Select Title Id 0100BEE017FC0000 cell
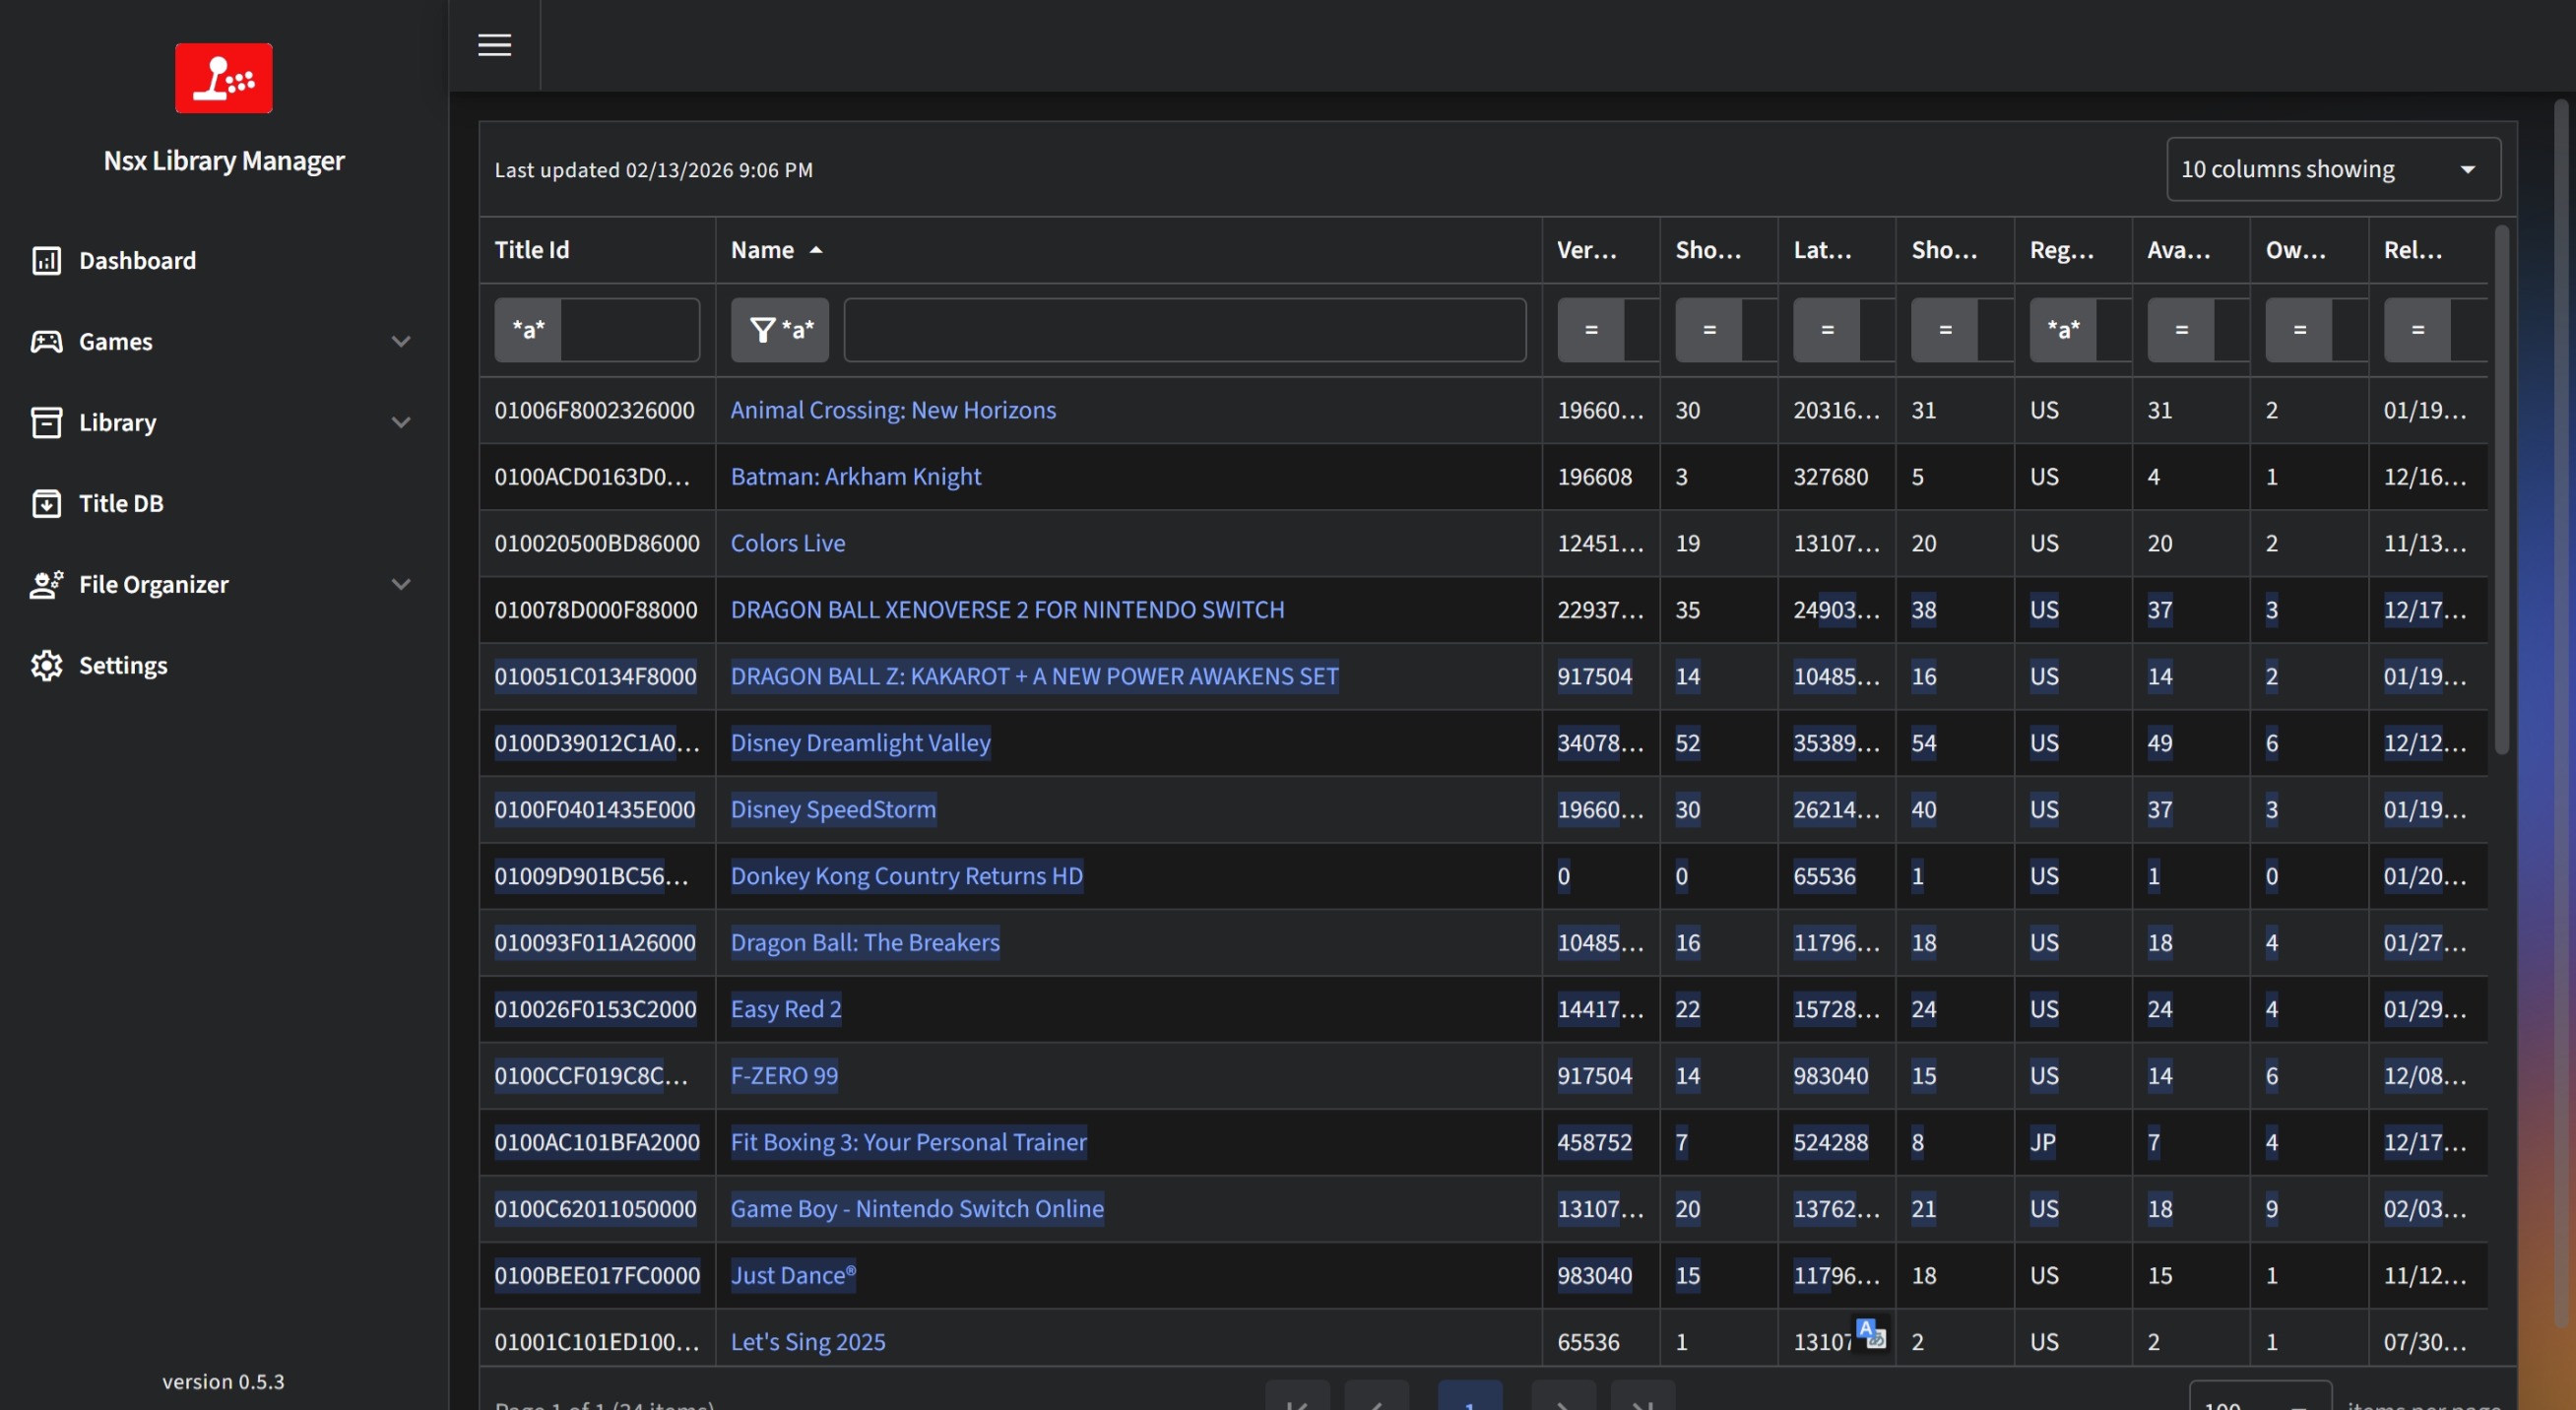 (597, 1275)
